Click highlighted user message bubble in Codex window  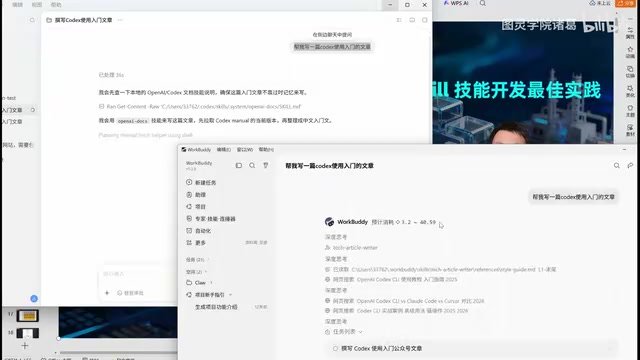tap(332, 47)
